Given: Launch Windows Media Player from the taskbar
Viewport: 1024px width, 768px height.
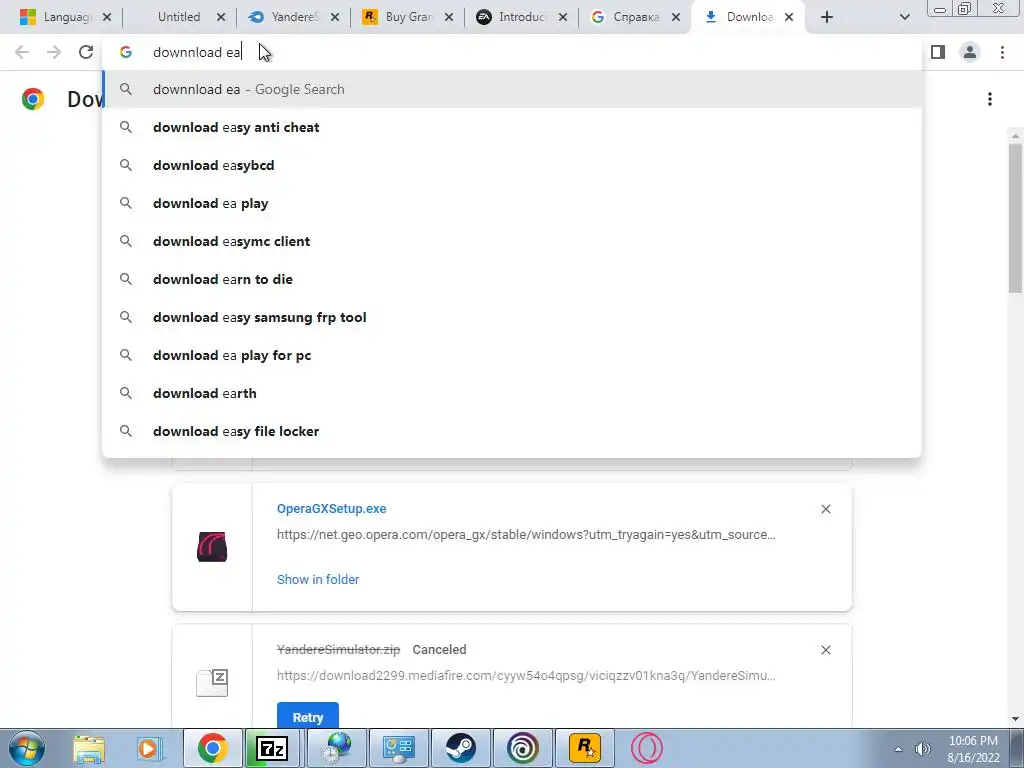Looking at the screenshot, I should pyautogui.click(x=149, y=748).
